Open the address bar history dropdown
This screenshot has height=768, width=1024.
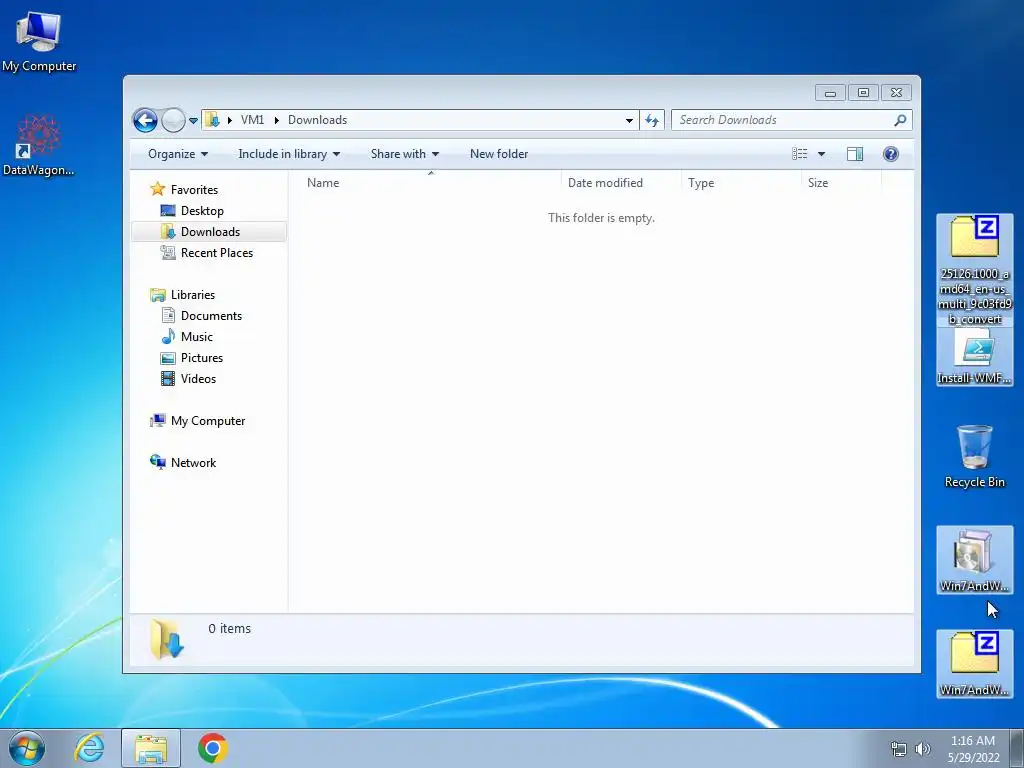pos(629,120)
